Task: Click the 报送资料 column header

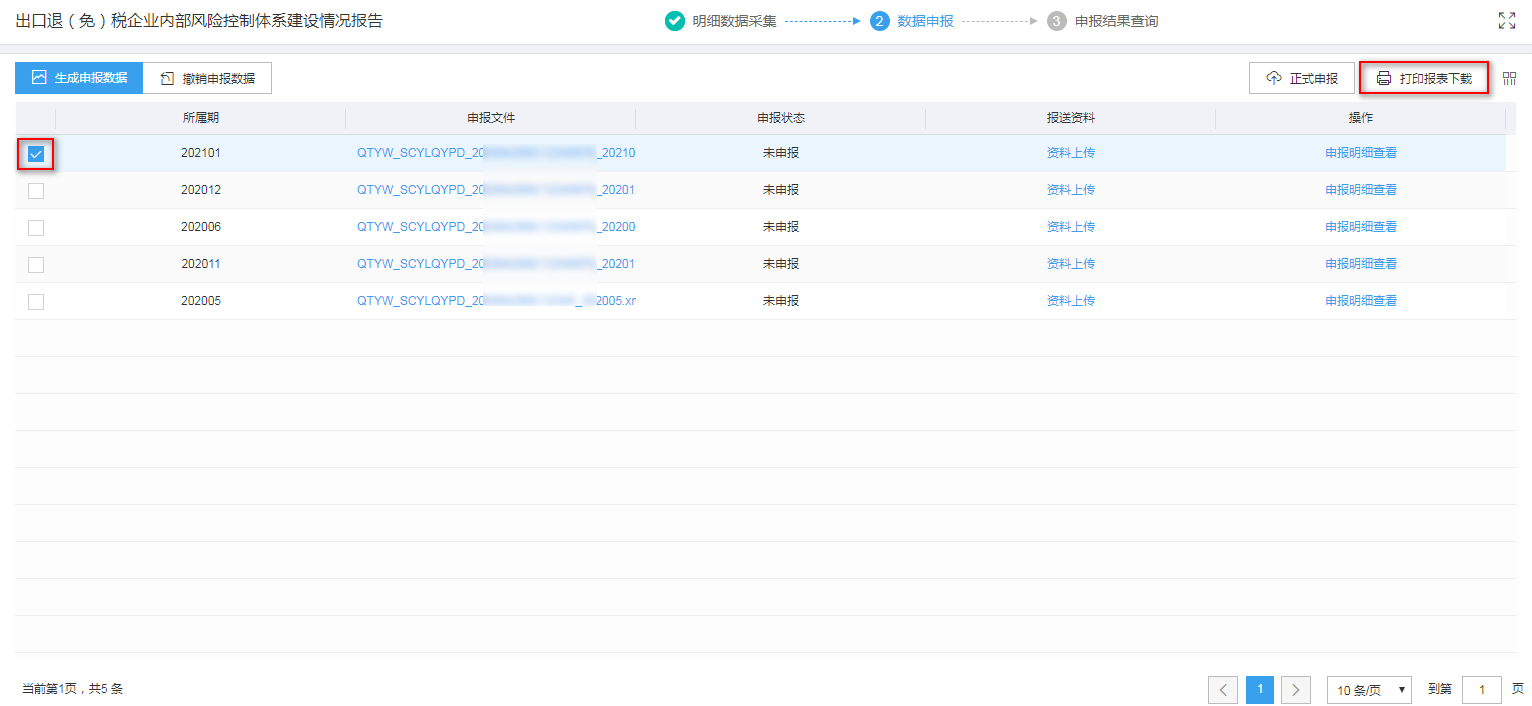Action: point(1071,118)
